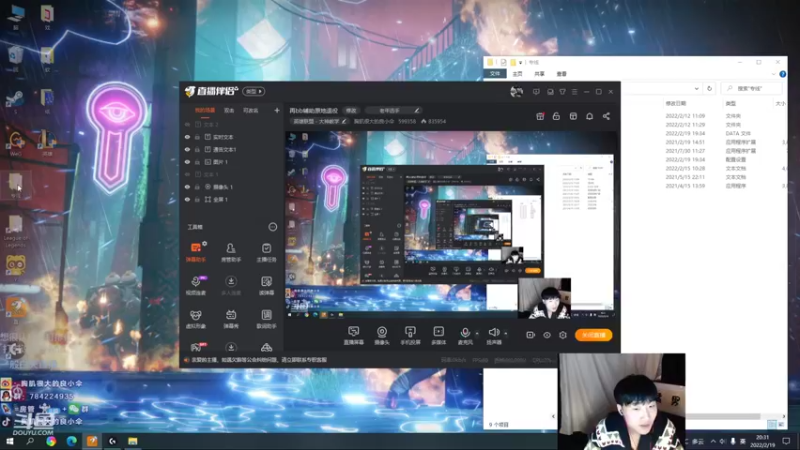Screen dimensions: 800x450
Task: Show the hidden 文本 2 source
Action: tap(187, 124)
